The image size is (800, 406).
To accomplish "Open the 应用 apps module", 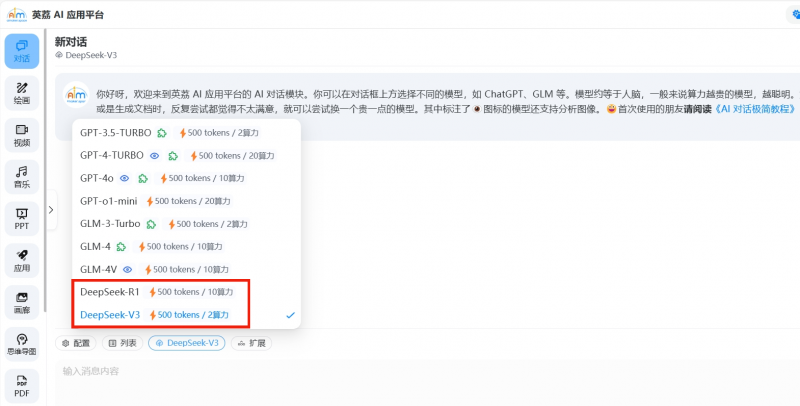I will [x=22, y=261].
